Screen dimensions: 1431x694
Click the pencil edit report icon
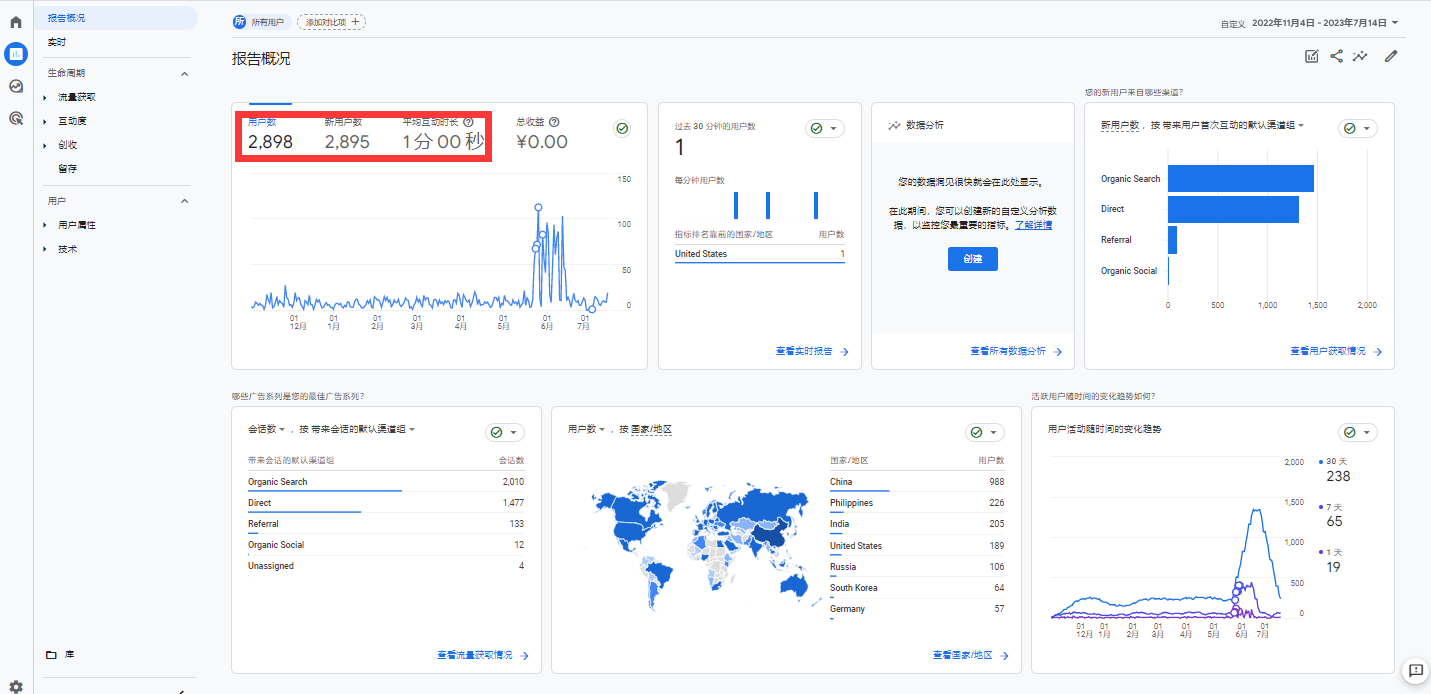pos(1390,56)
